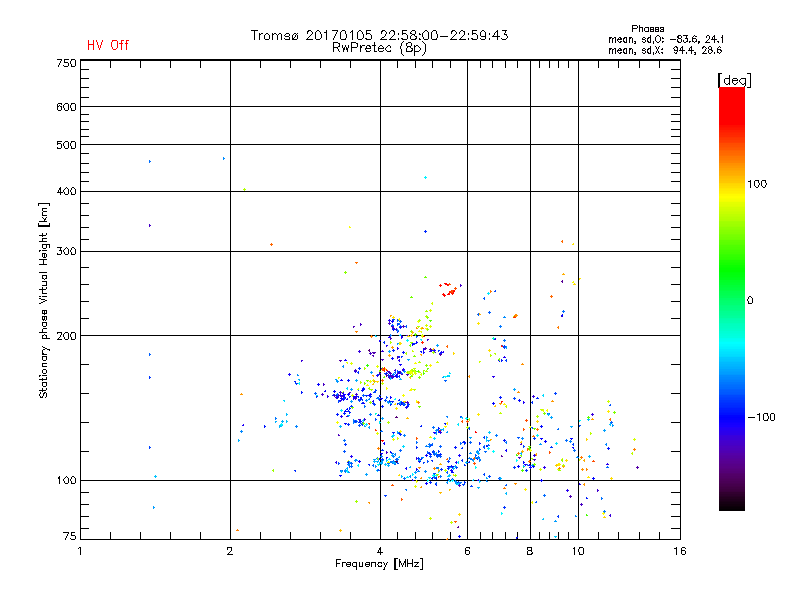Click the red echo cluster near 250 km
The image size is (800, 600).
point(448,289)
